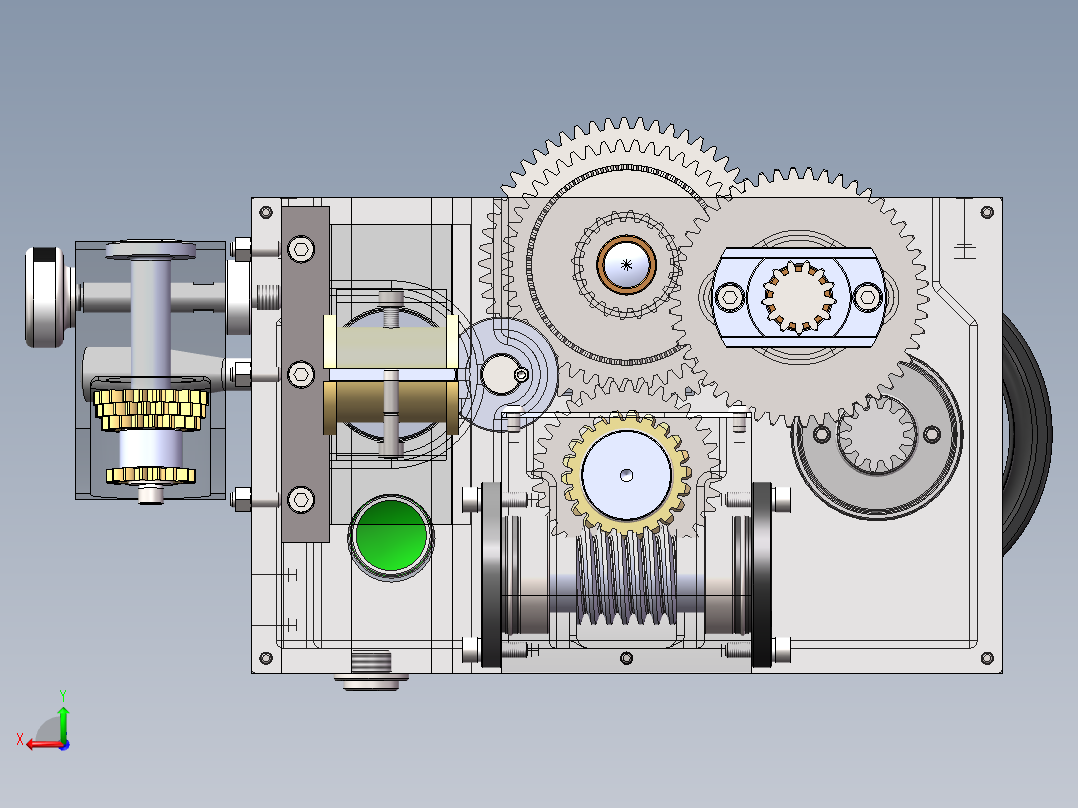The height and width of the screenshot is (808, 1078).
Task: Click the blue Z axis dot of the triad
Action: coord(65,745)
